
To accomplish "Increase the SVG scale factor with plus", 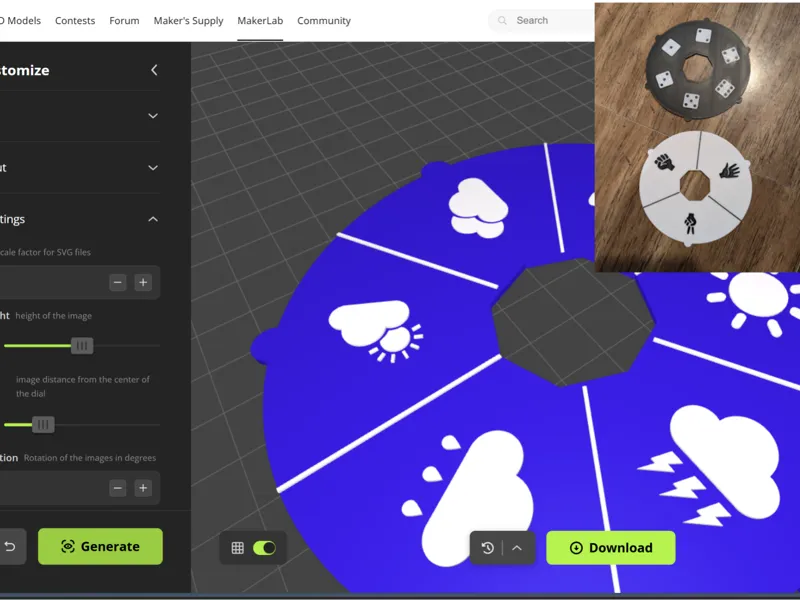I will (143, 282).
